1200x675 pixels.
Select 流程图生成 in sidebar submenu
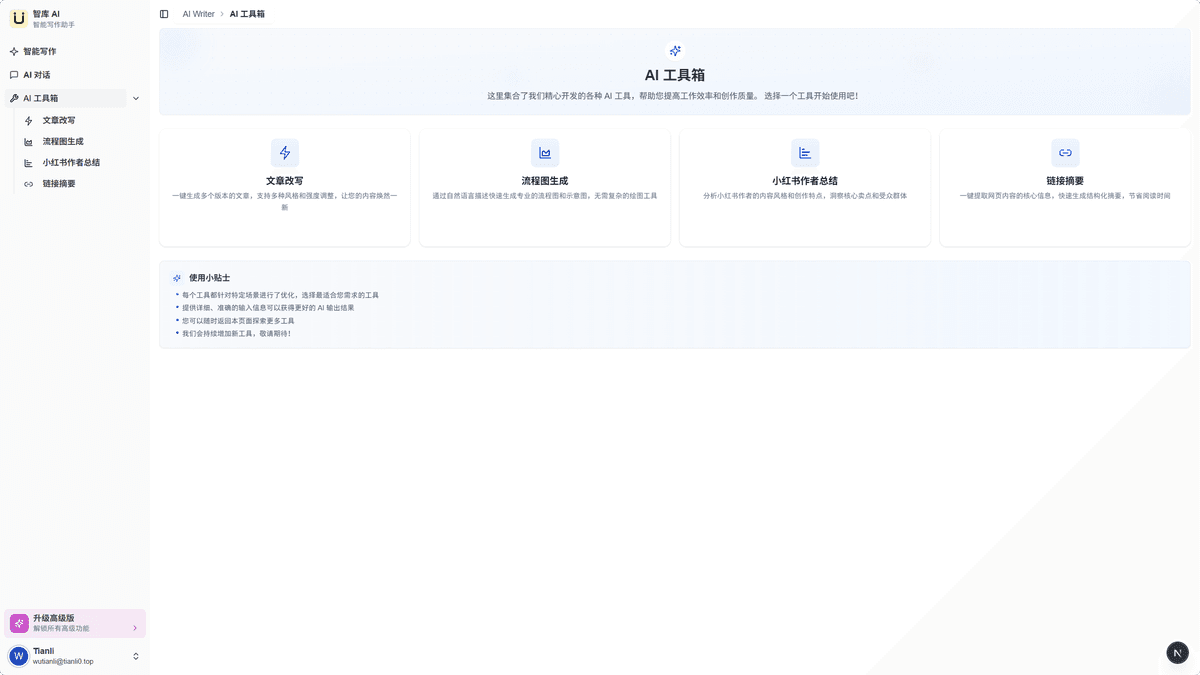[63, 141]
